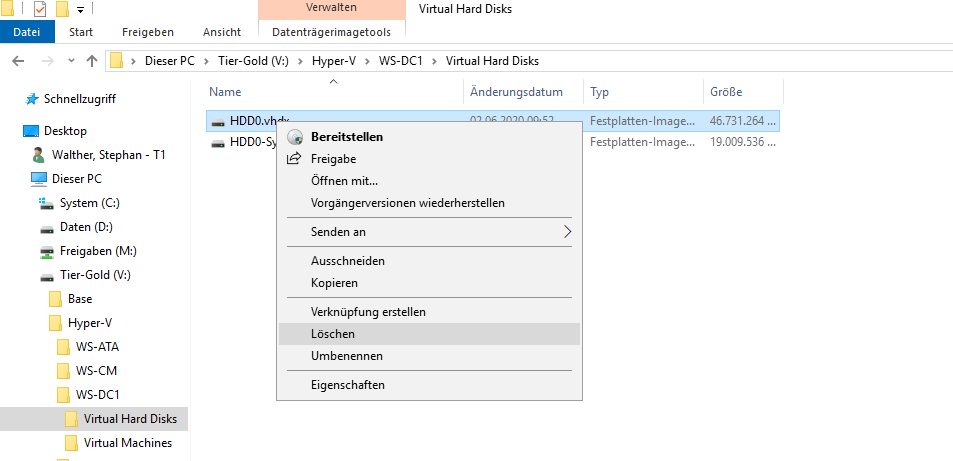This screenshot has width=953, height=461.
Task: Expand the chevron after Tier-Gold (V:) in path
Action: click(301, 61)
